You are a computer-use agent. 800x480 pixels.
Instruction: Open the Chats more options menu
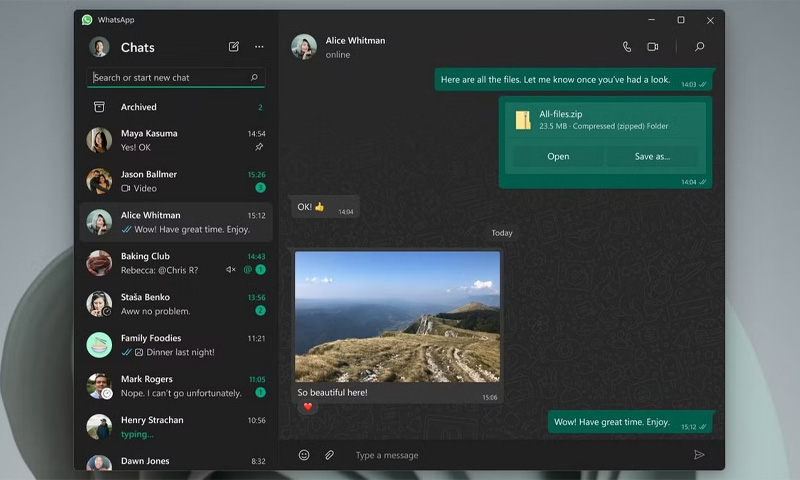coord(259,47)
